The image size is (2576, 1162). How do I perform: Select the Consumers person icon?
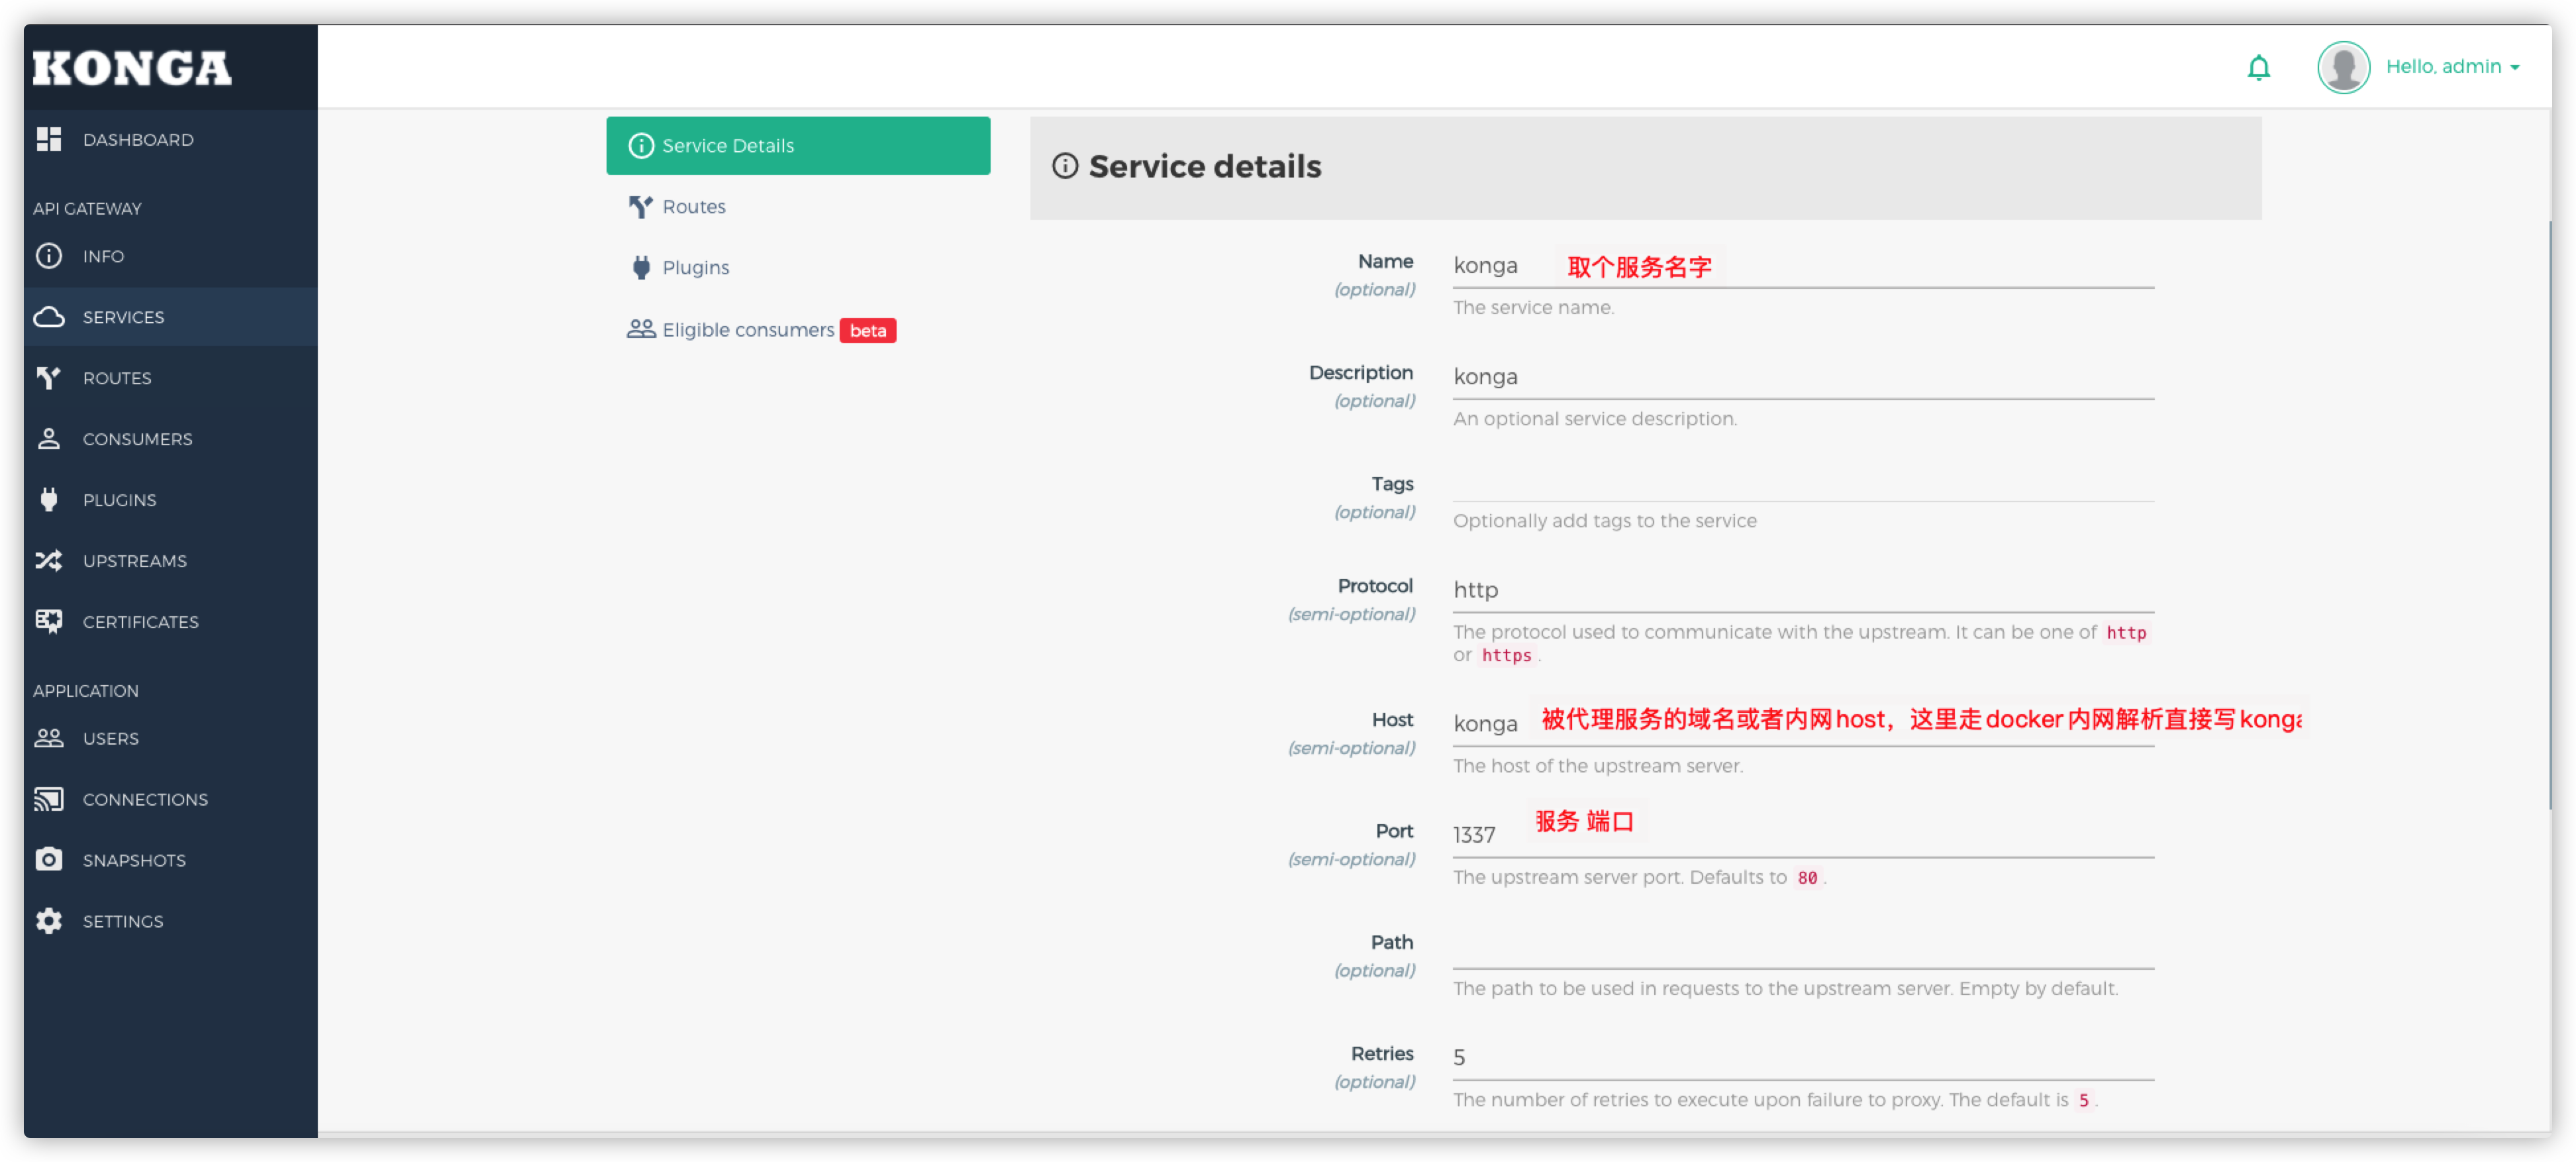pos(48,438)
